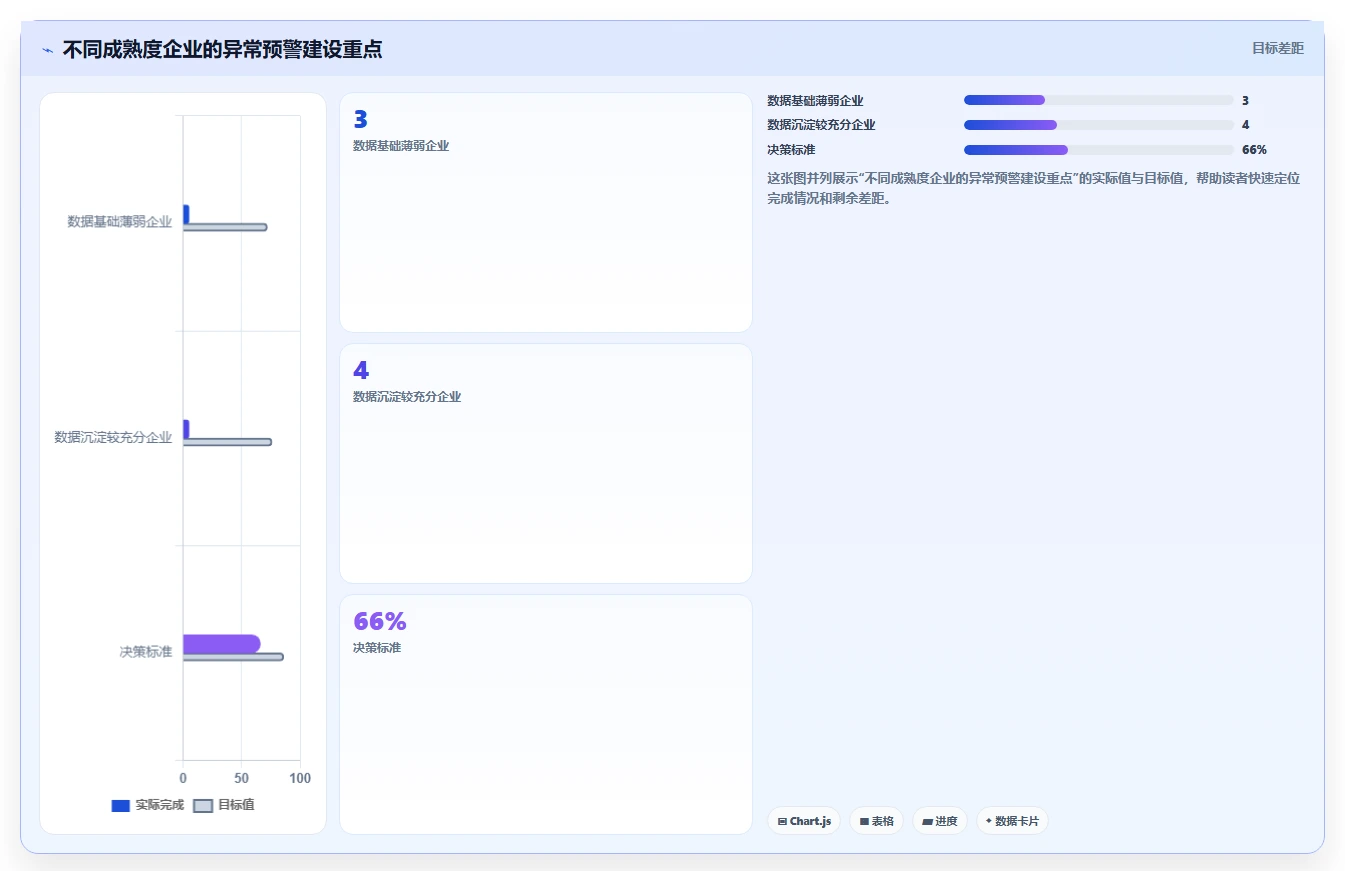Image resolution: width=1345 pixels, height=871 pixels.
Task: Click the 目标值 legend text
Action: (x=236, y=805)
